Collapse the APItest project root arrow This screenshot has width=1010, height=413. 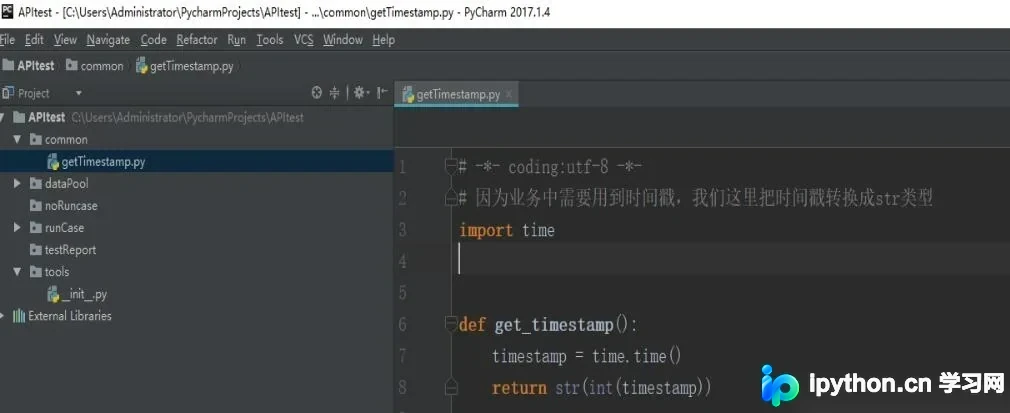[x=3, y=117]
